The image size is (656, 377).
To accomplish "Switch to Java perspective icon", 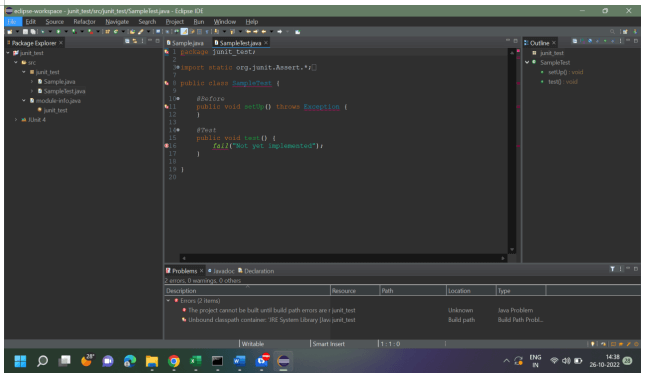I will pyautogui.click(x=636, y=32).
